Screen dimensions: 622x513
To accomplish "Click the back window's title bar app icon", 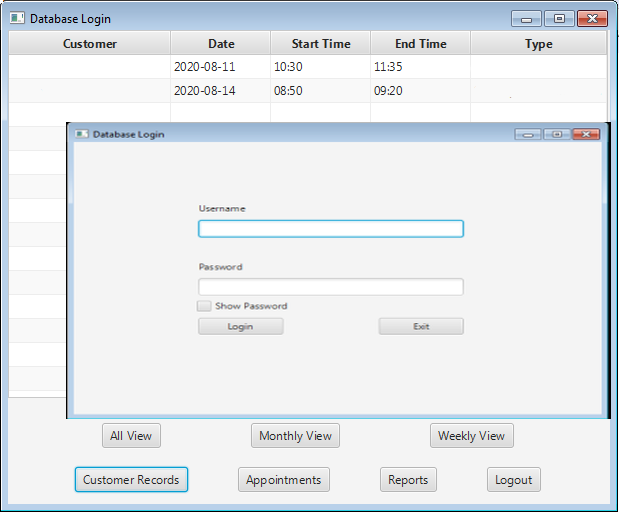I will [x=17, y=18].
